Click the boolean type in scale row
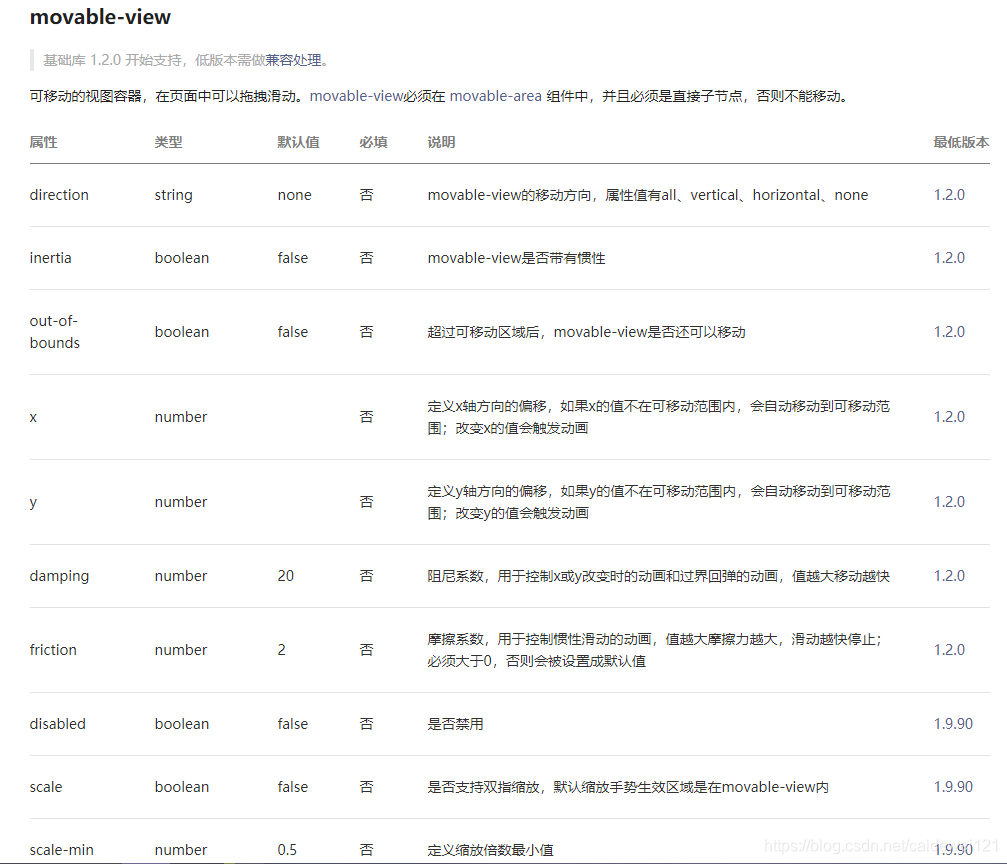This screenshot has height=864, width=1007. 182,786
